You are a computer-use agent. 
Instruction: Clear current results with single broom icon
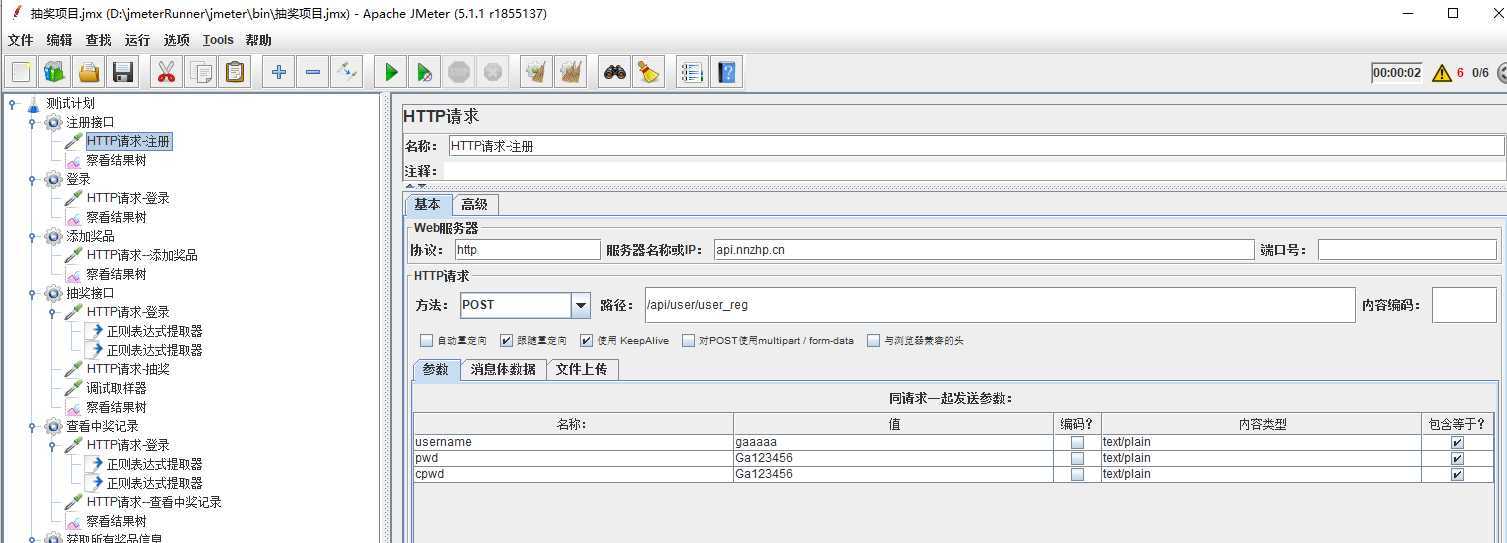pyautogui.click(x=537, y=72)
